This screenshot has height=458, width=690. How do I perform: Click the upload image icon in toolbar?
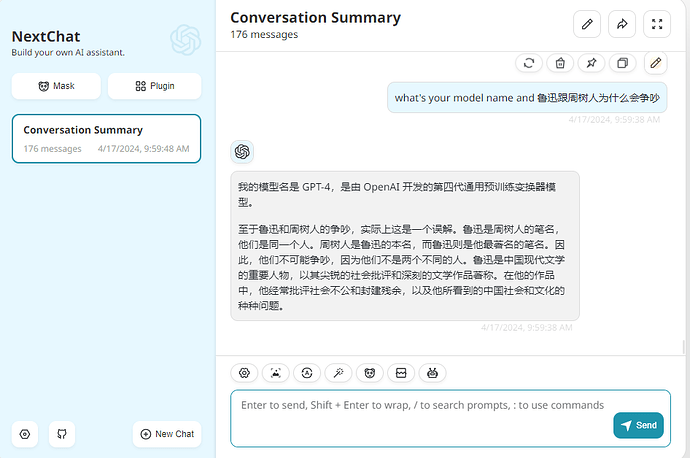(x=275, y=373)
